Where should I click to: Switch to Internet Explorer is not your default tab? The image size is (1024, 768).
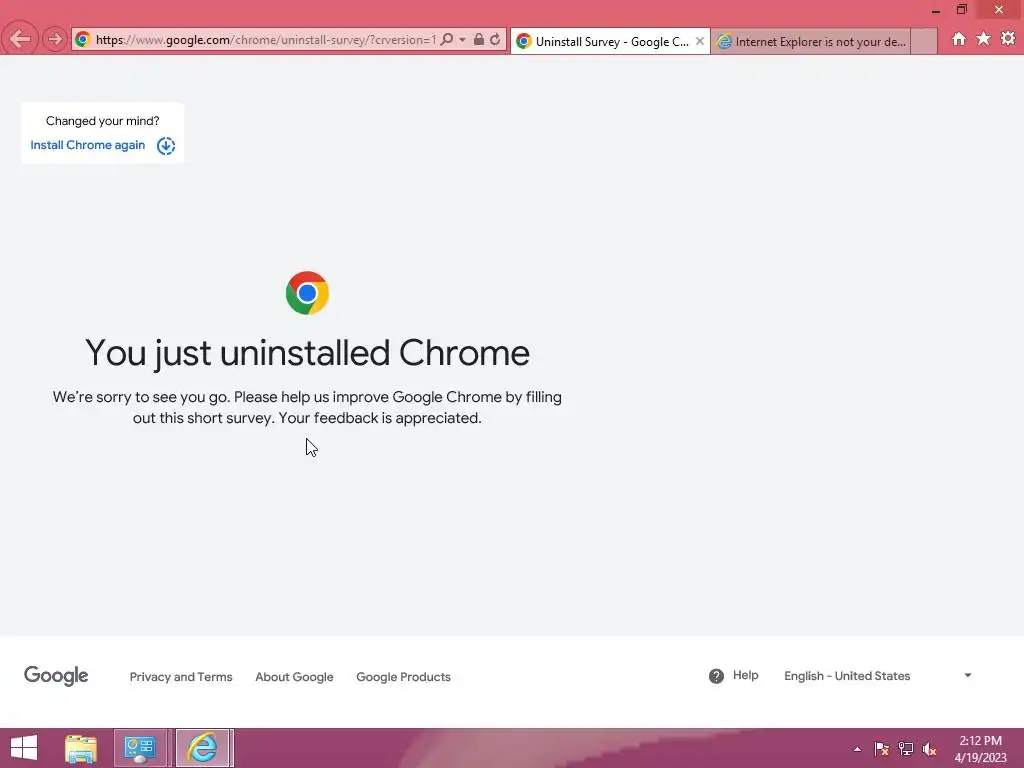tap(810, 41)
